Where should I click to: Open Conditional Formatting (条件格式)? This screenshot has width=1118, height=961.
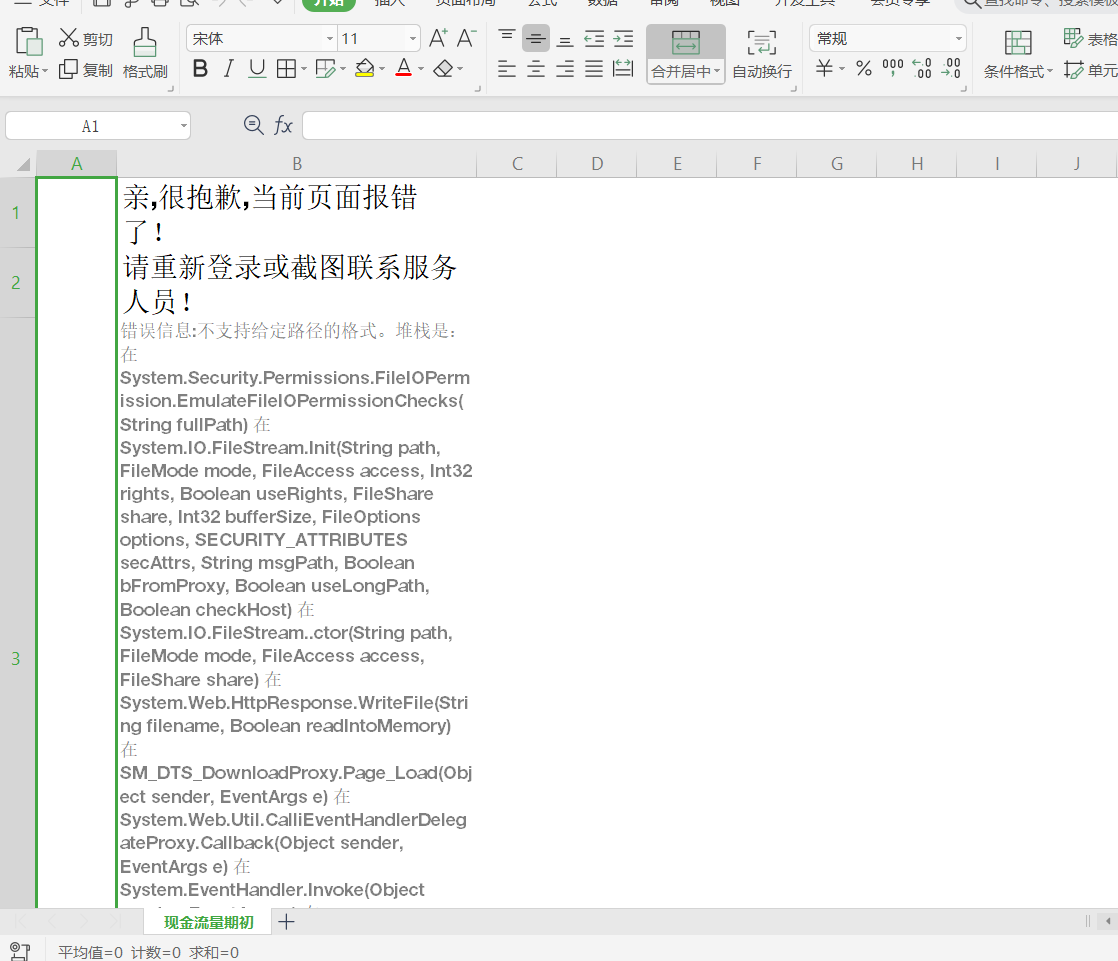(1018, 55)
